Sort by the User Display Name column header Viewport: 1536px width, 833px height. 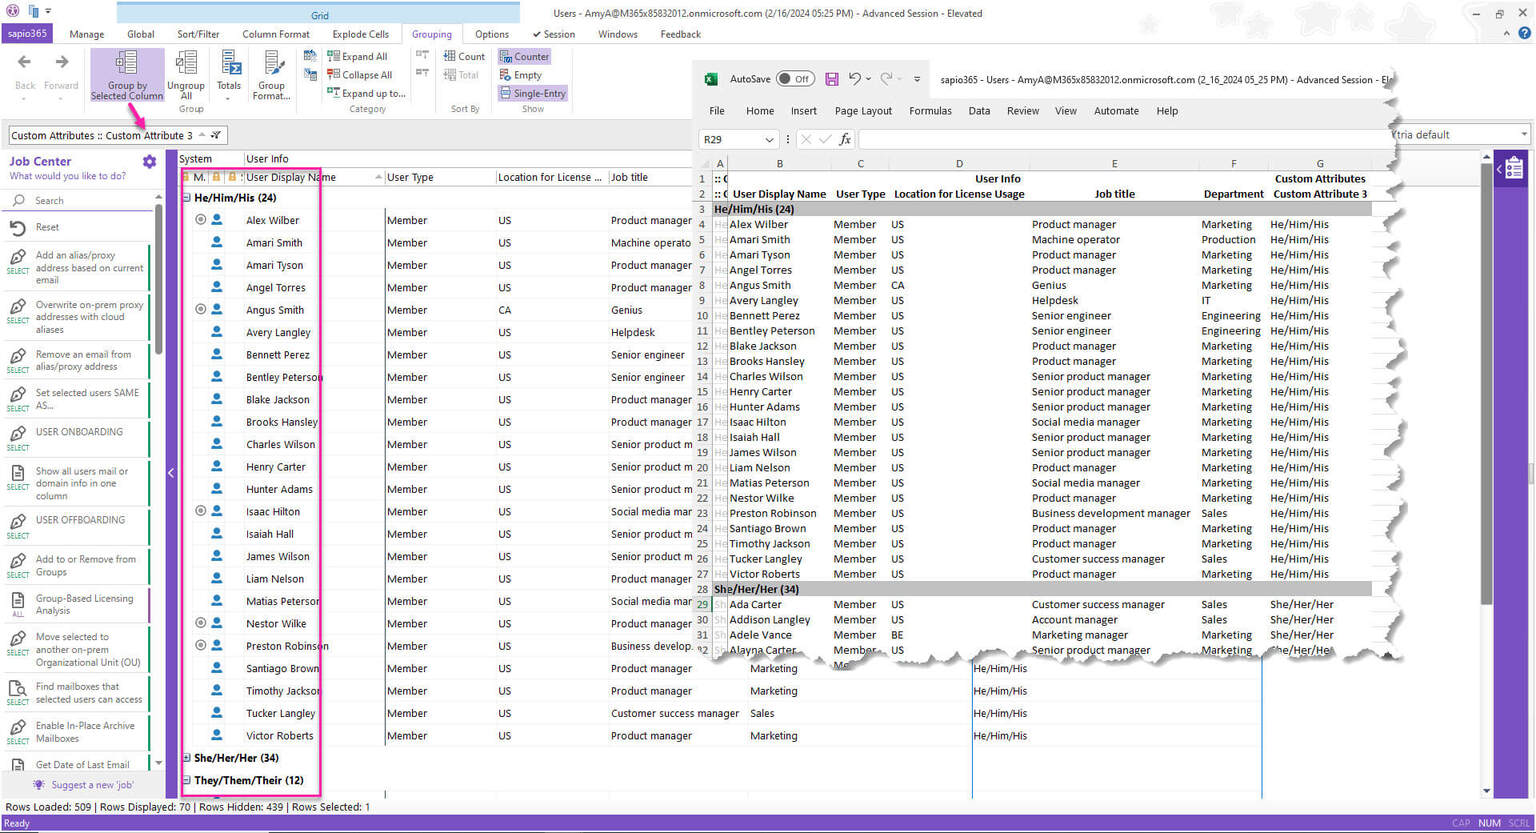[x=313, y=177]
